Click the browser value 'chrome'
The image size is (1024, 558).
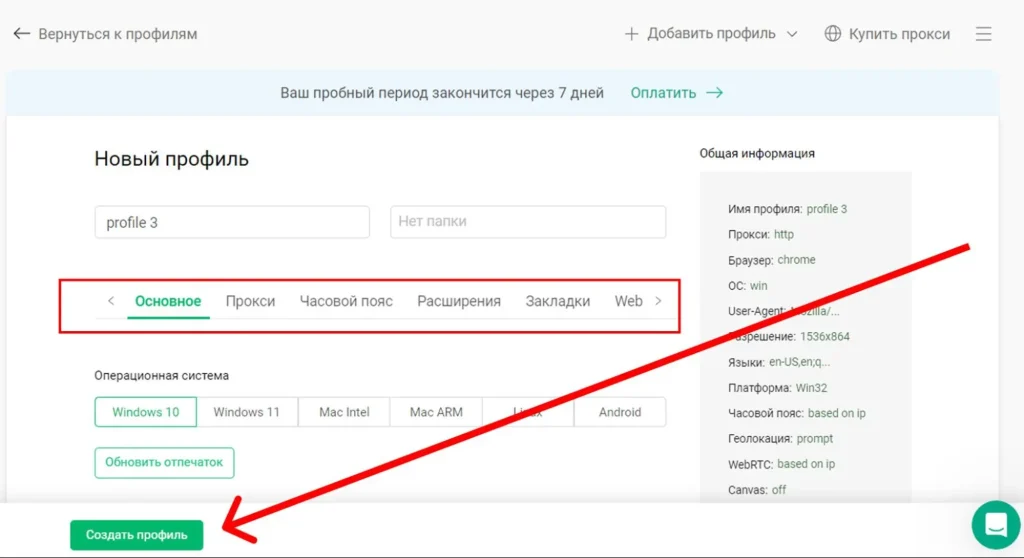(796, 260)
